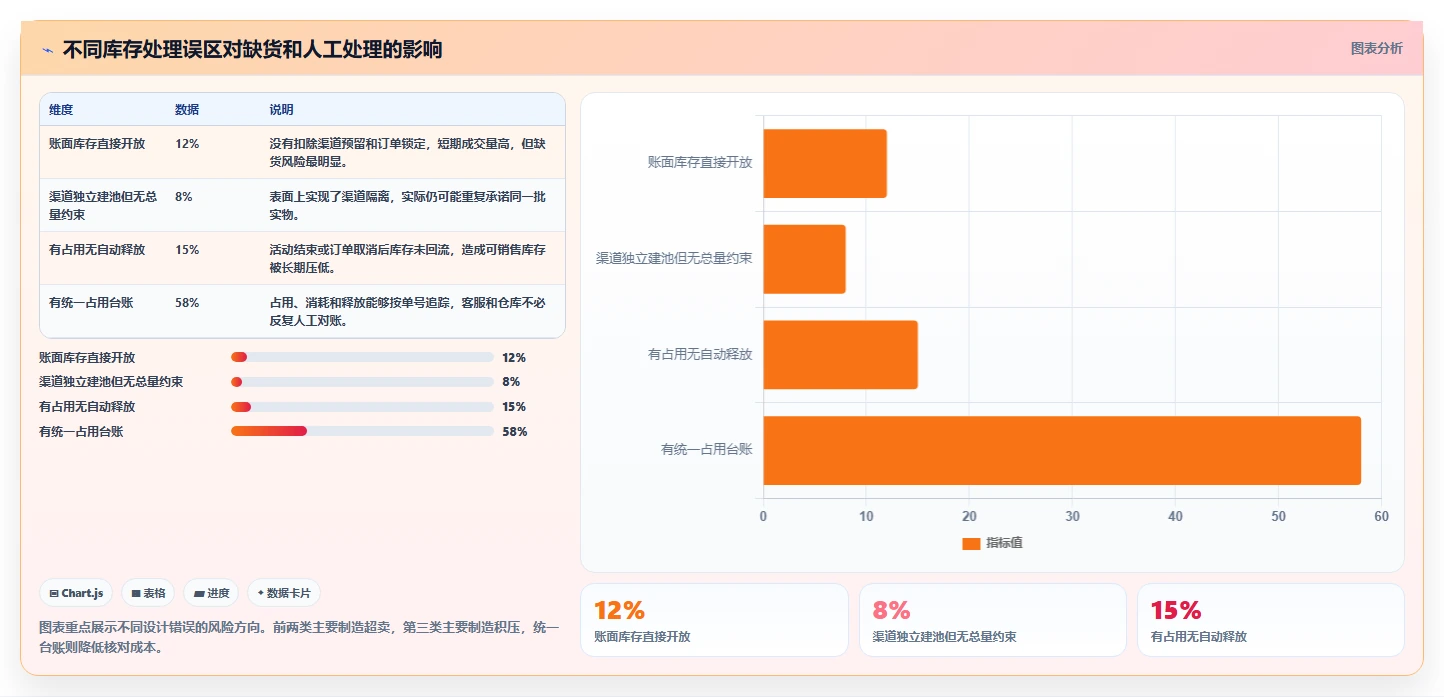Select the Chart.js tag

coord(76,593)
